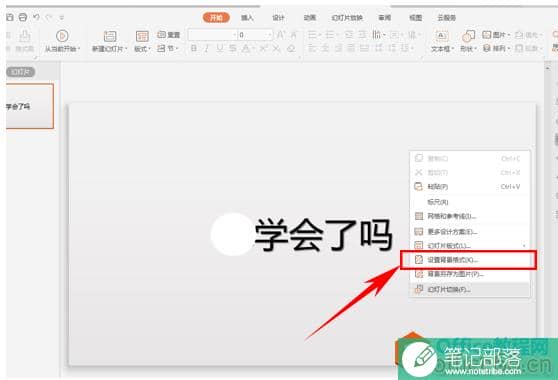The height and width of the screenshot is (380, 558).
Task: Open the 设计 (Design) tab
Action: point(278,18)
